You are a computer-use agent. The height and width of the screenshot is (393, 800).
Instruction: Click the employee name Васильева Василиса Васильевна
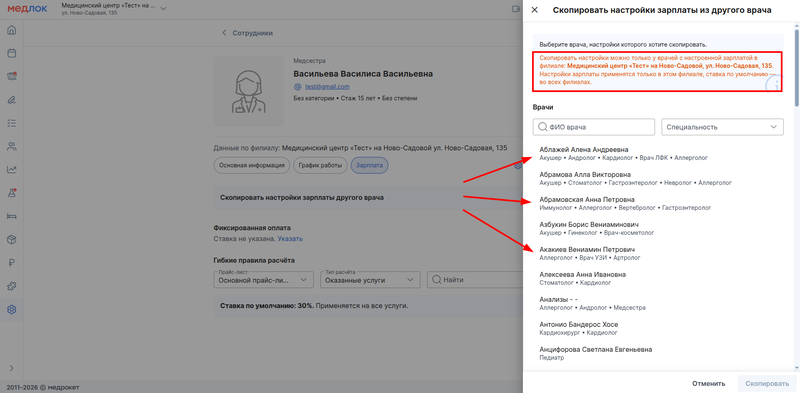click(363, 74)
